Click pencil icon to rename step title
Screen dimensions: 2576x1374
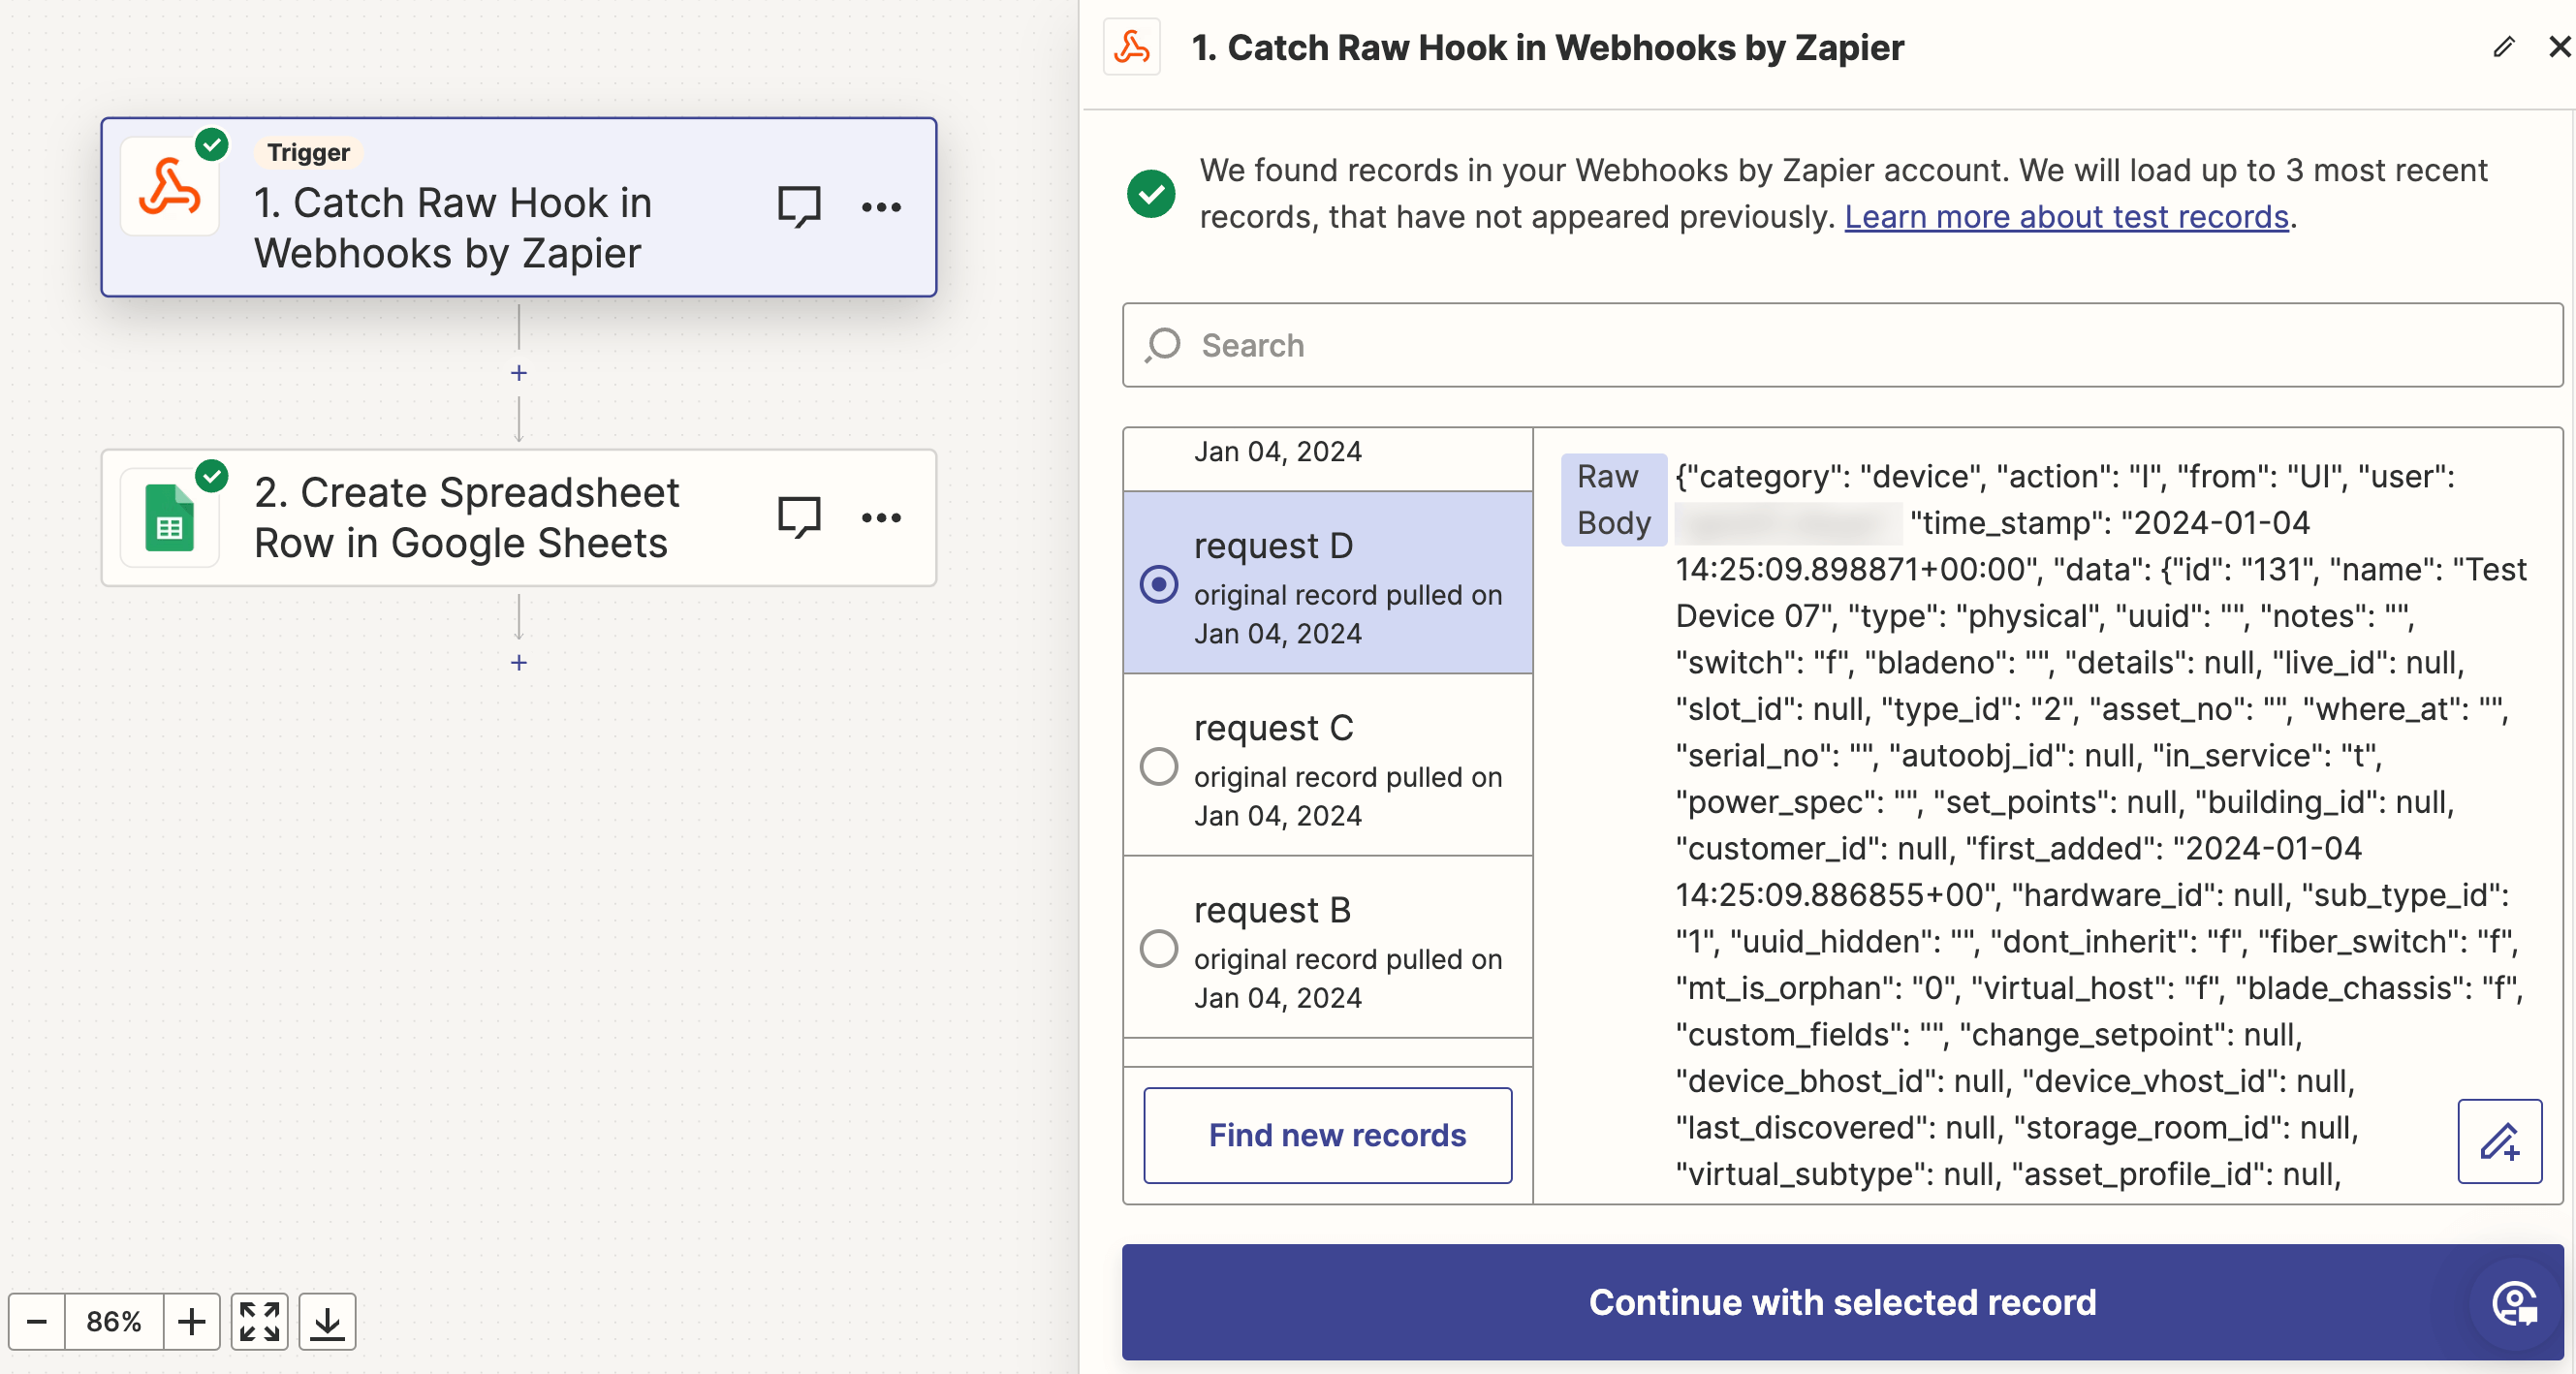tap(2503, 47)
